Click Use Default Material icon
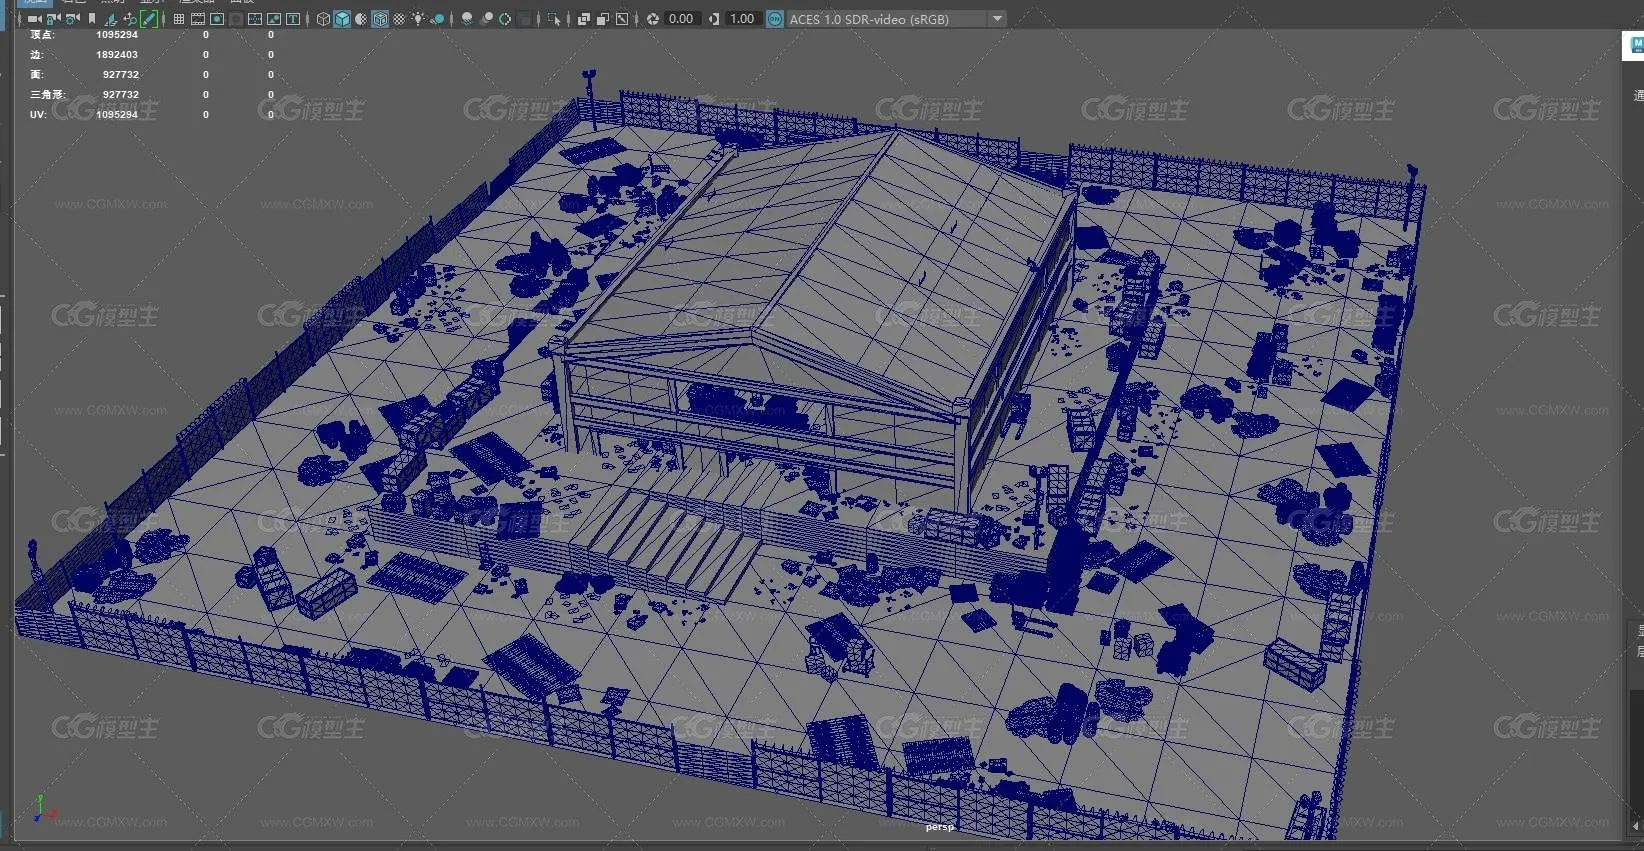Viewport: 1644px width, 851px height. coord(361,19)
